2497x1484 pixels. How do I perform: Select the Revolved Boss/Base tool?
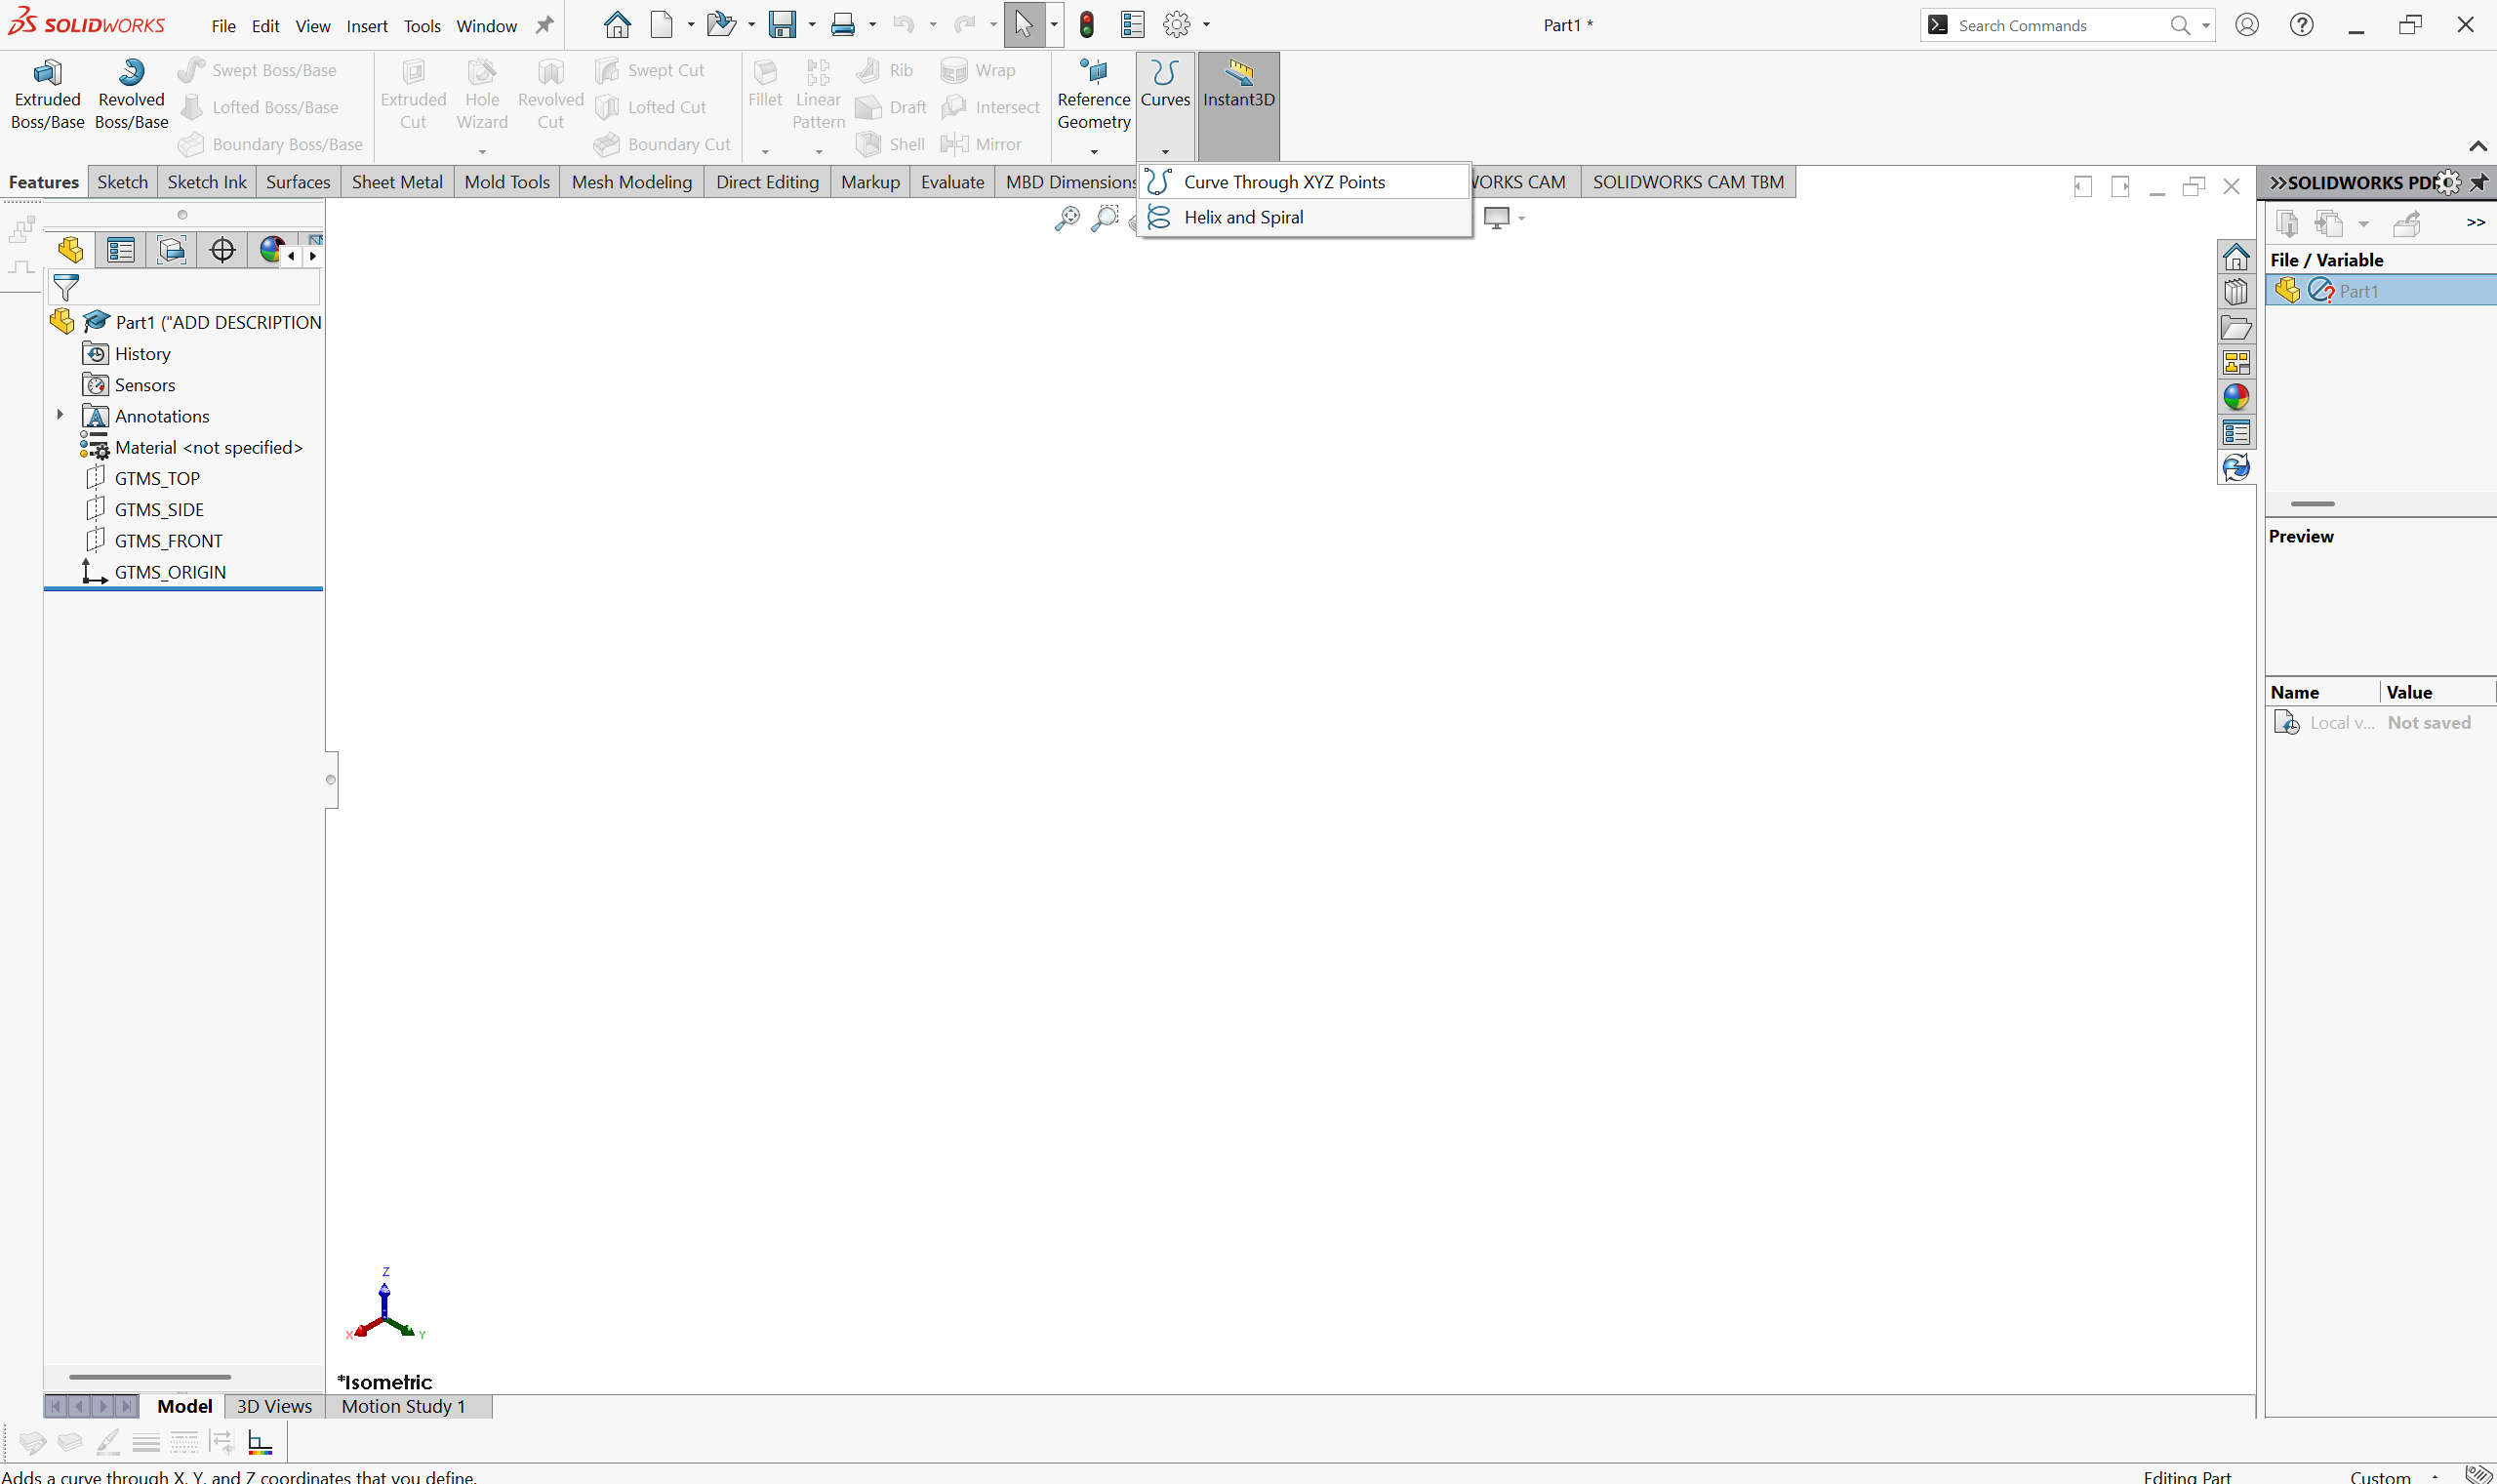point(131,94)
